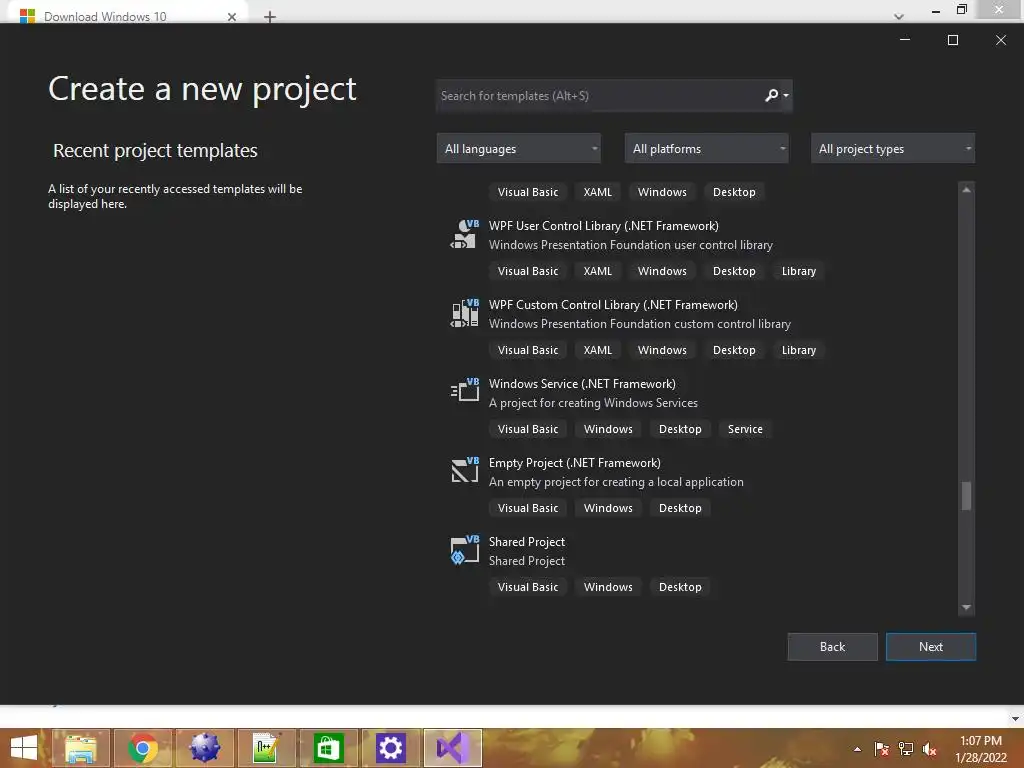Choose the Shared Project title

pyautogui.click(x=526, y=542)
